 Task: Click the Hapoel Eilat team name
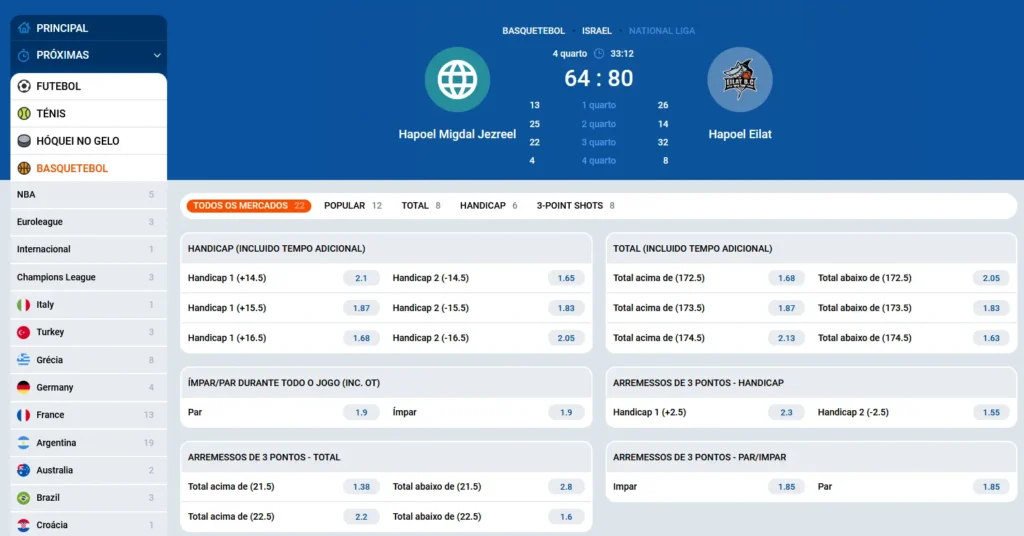pyautogui.click(x=740, y=134)
